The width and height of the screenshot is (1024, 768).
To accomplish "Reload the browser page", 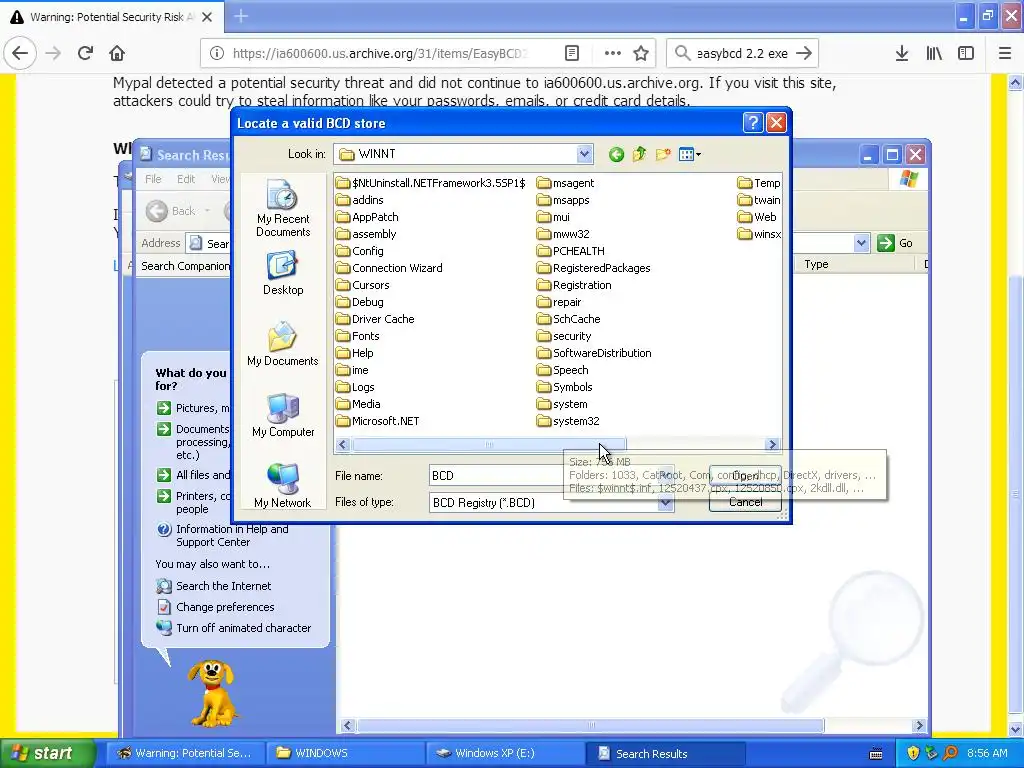I will (x=86, y=54).
